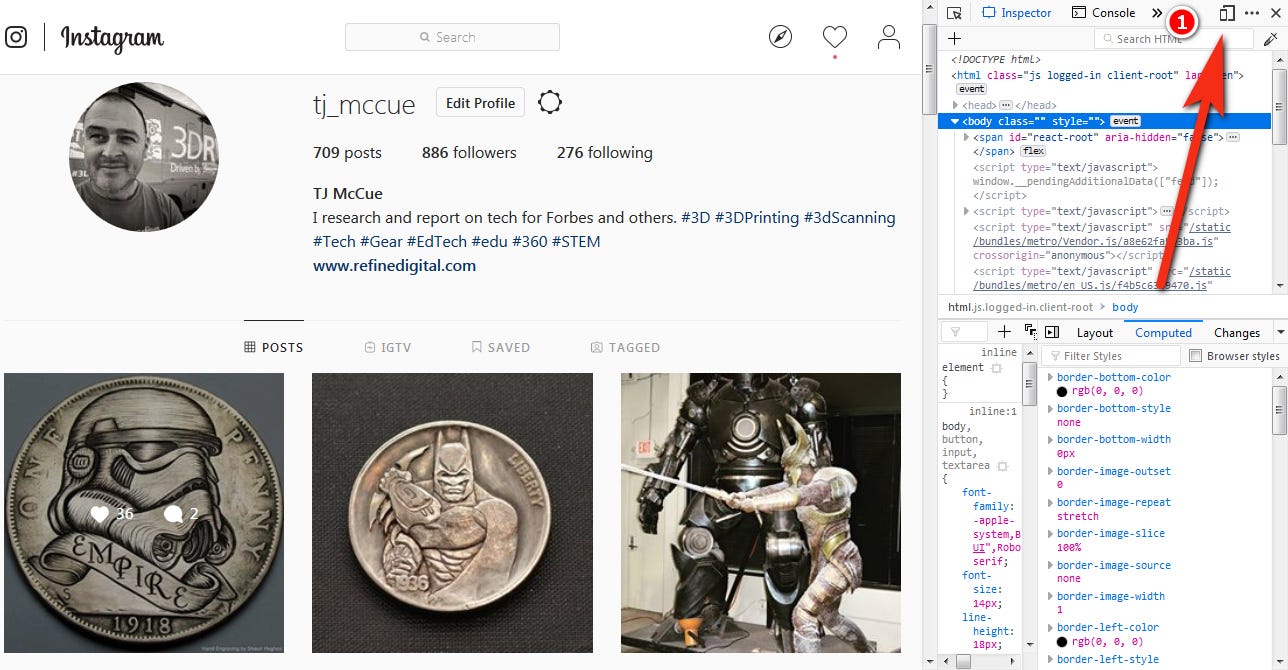Expand border-image-width computed property
Viewport: 1288px width, 670px height.
click(x=1050, y=597)
